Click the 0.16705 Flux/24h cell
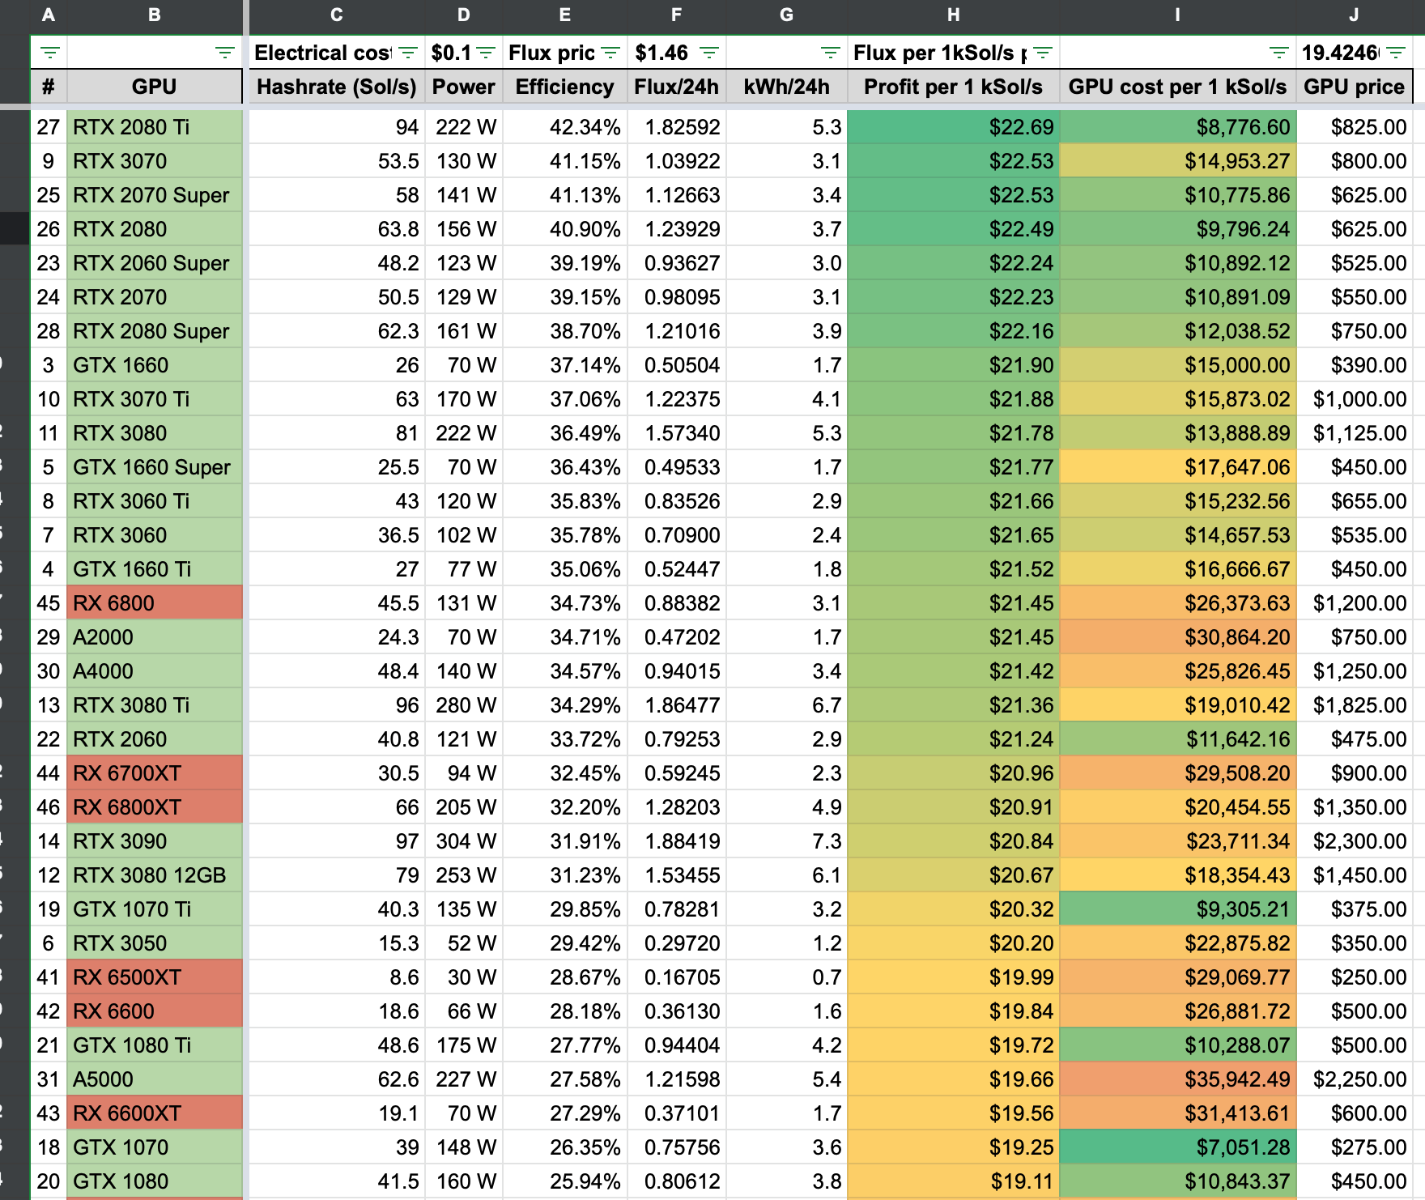 point(677,977)
